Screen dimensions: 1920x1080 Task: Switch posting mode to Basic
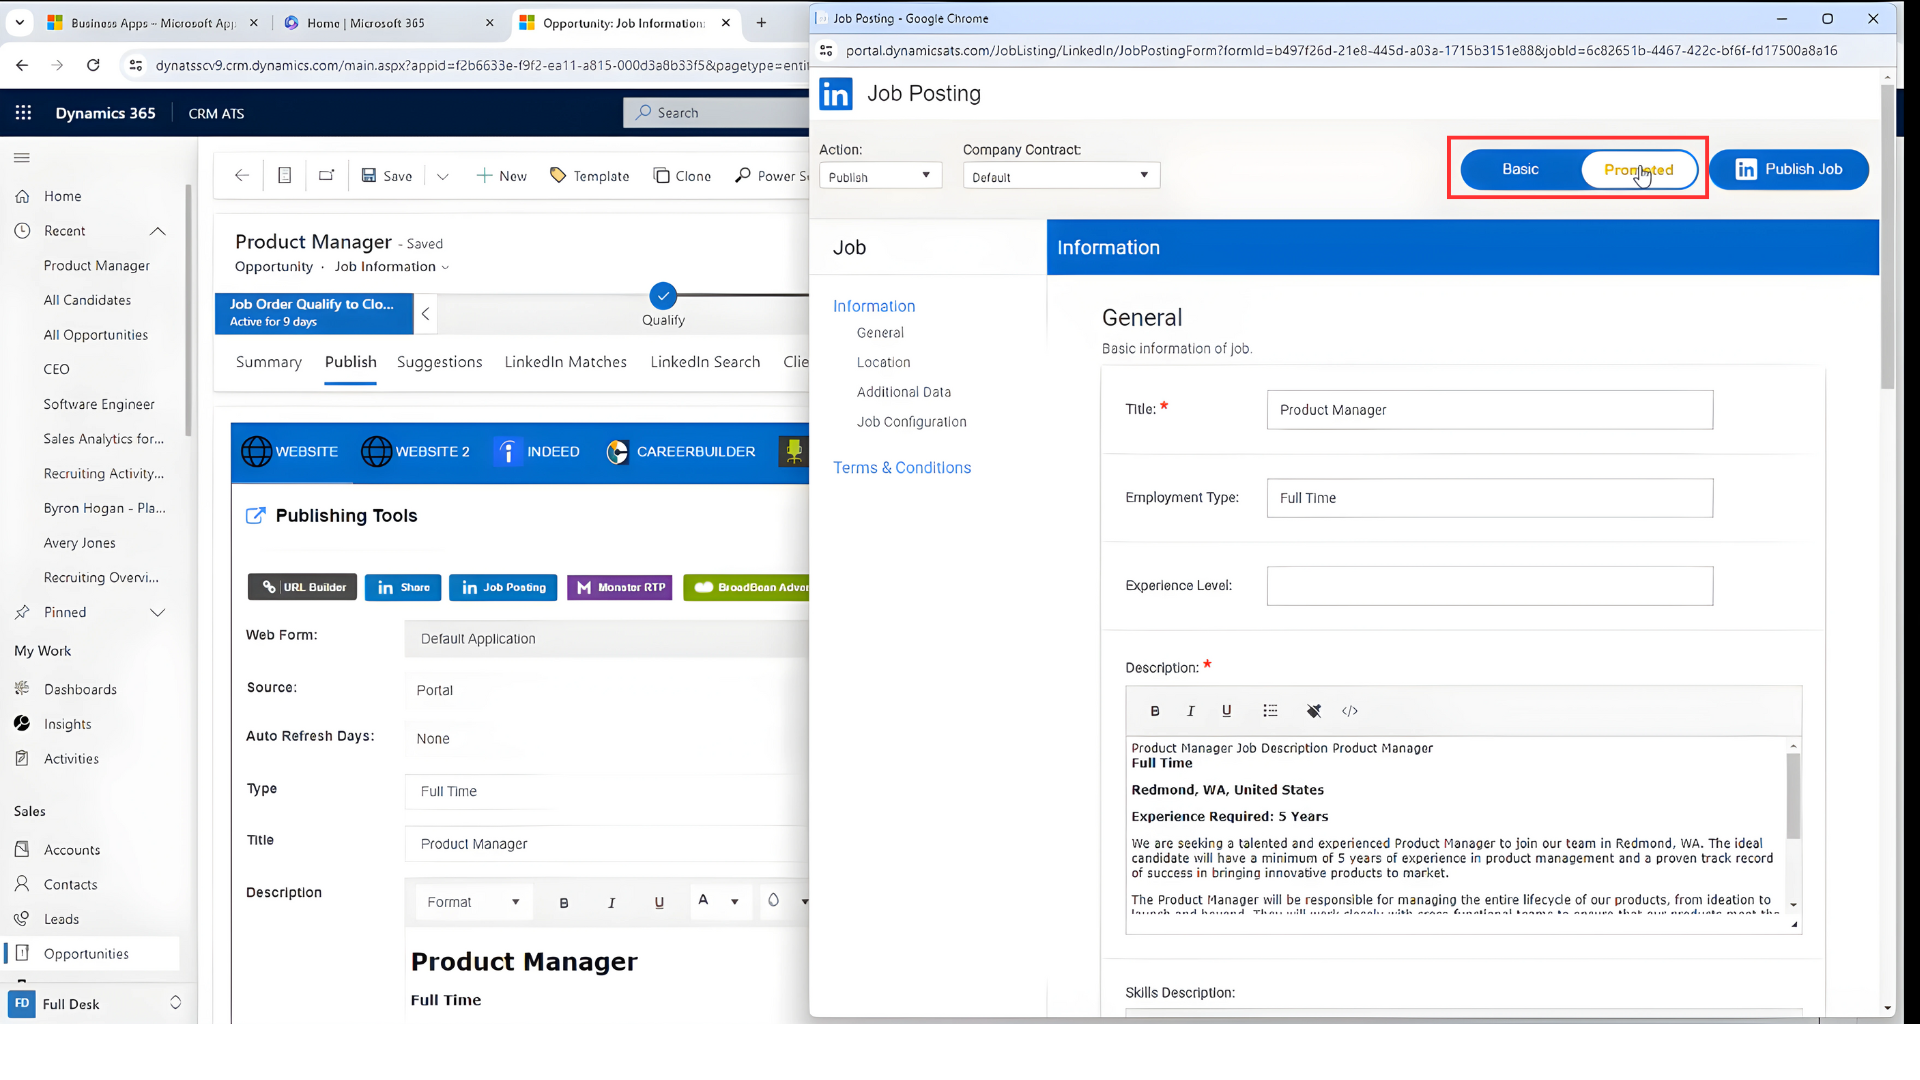1520,170
